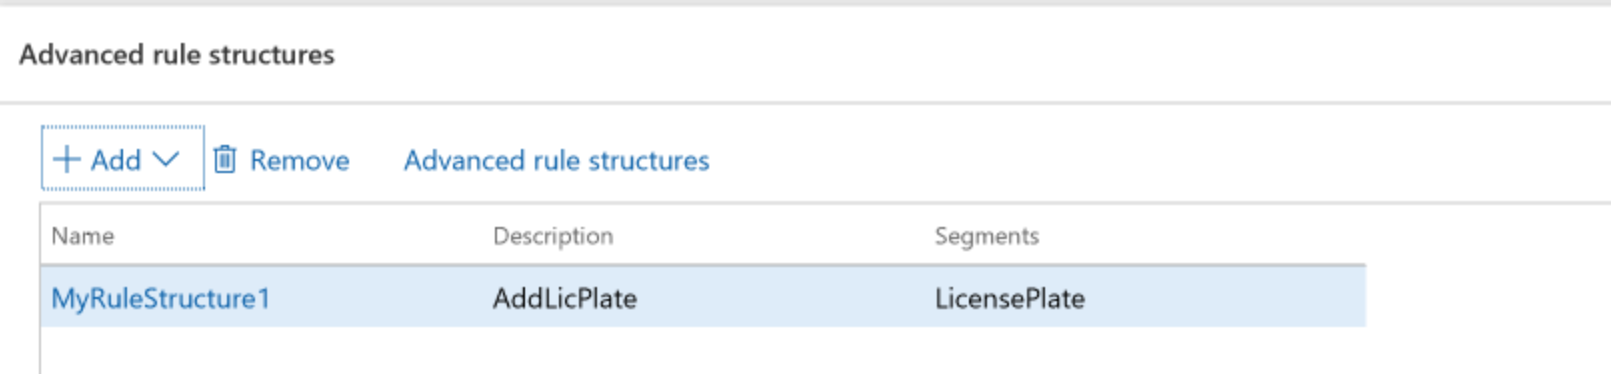Select the AddLicPlate description cell

pos(565,298)
